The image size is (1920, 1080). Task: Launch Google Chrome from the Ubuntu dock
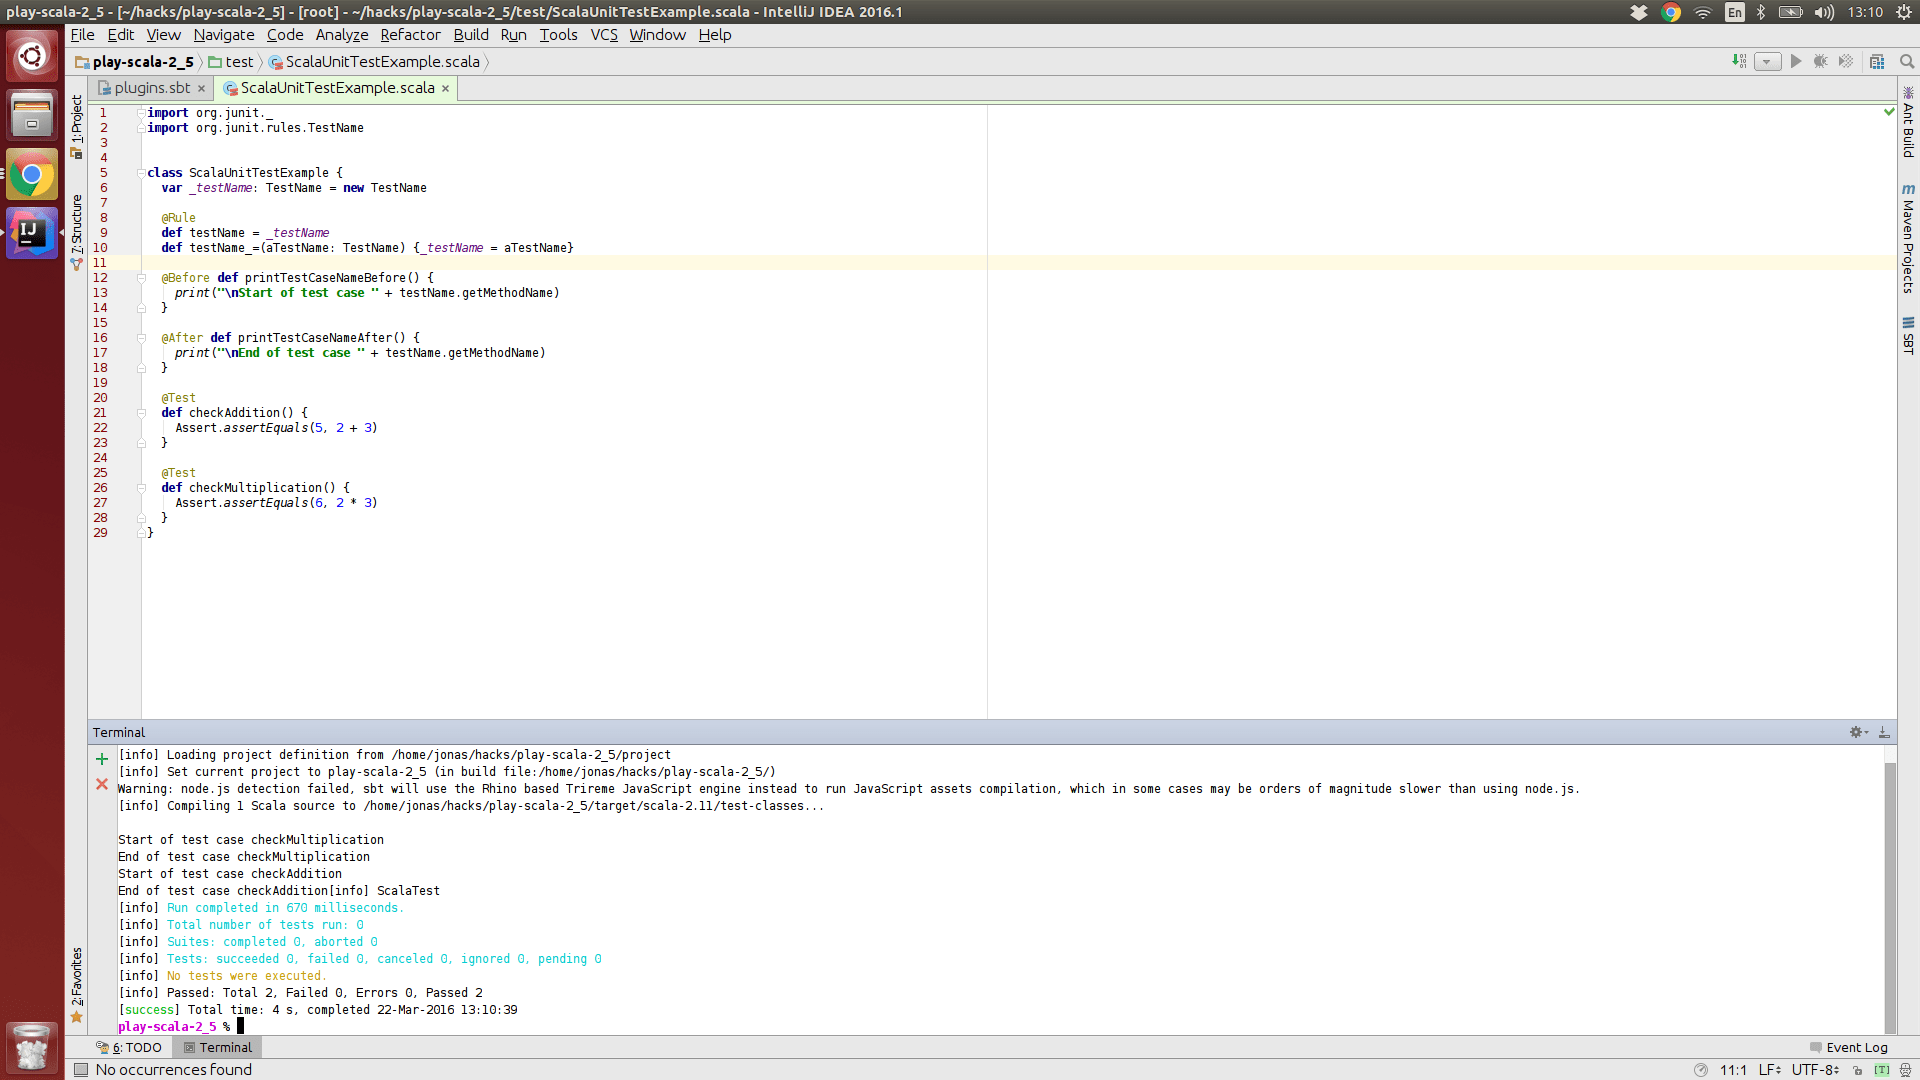click(x=32, y=174)
